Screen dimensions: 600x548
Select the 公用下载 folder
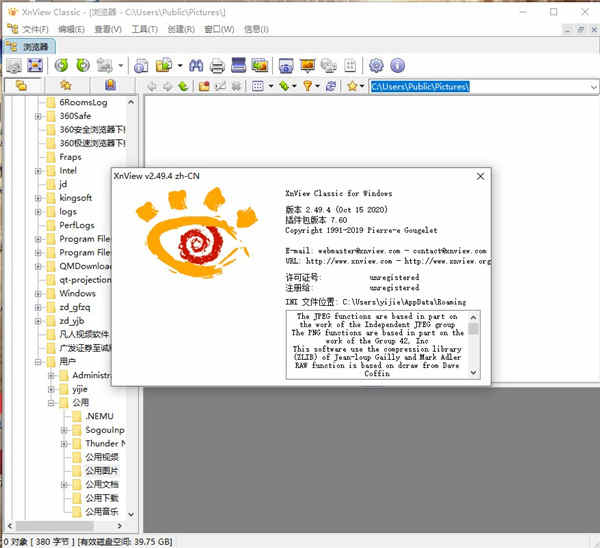pos(102,498)
